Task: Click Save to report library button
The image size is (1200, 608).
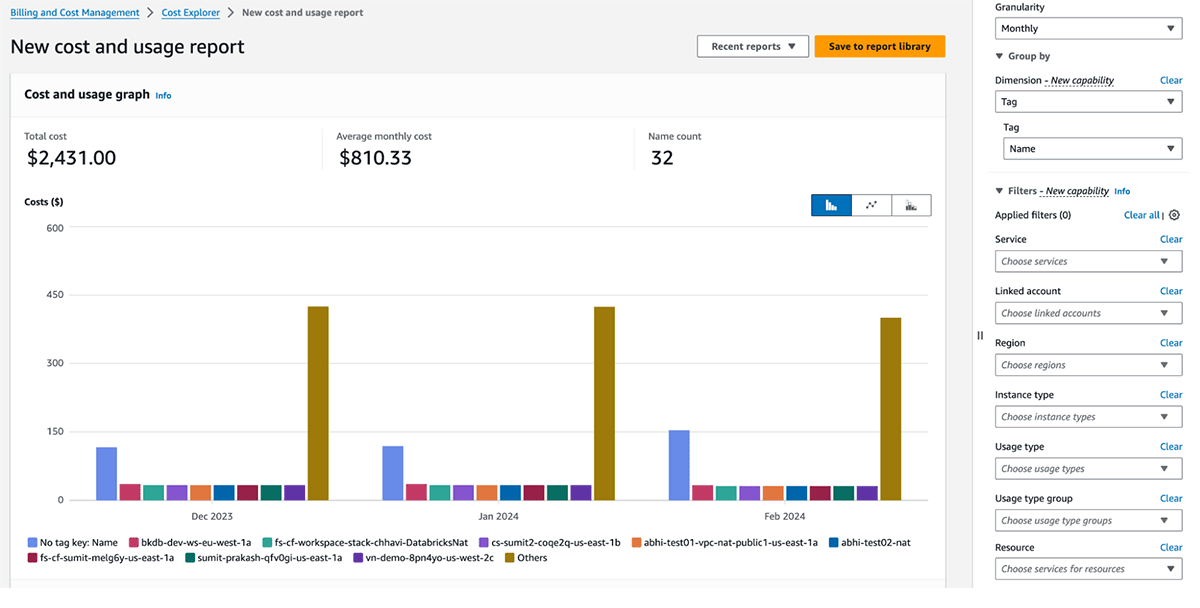Action: point(879,46)
